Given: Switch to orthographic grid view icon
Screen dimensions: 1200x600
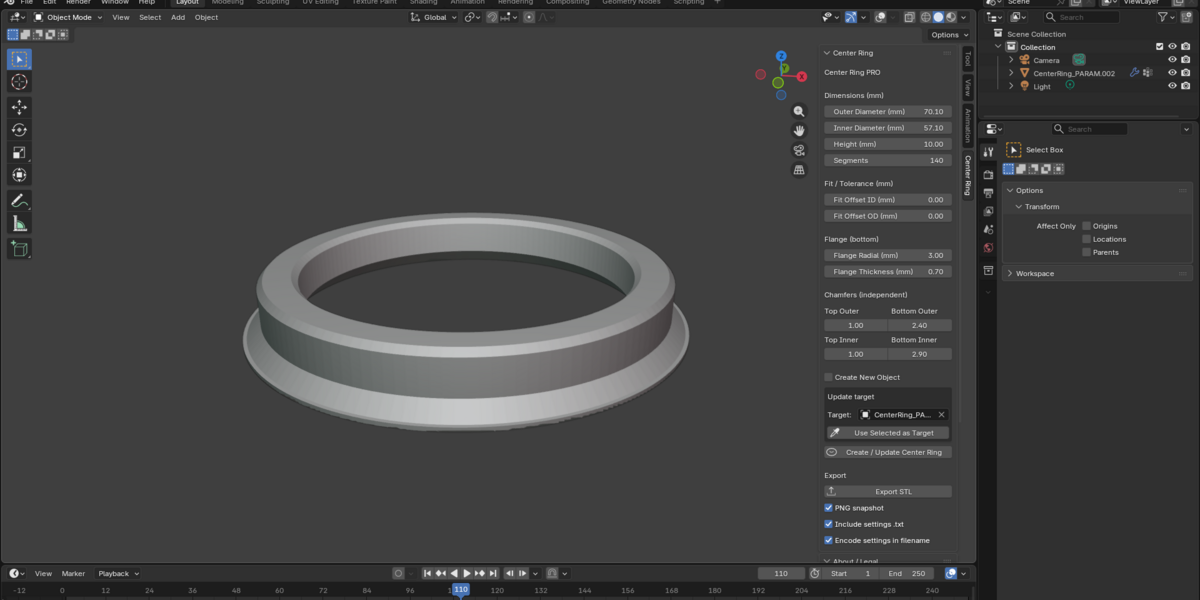Looking at the screenshot, I should click(799, 170).
